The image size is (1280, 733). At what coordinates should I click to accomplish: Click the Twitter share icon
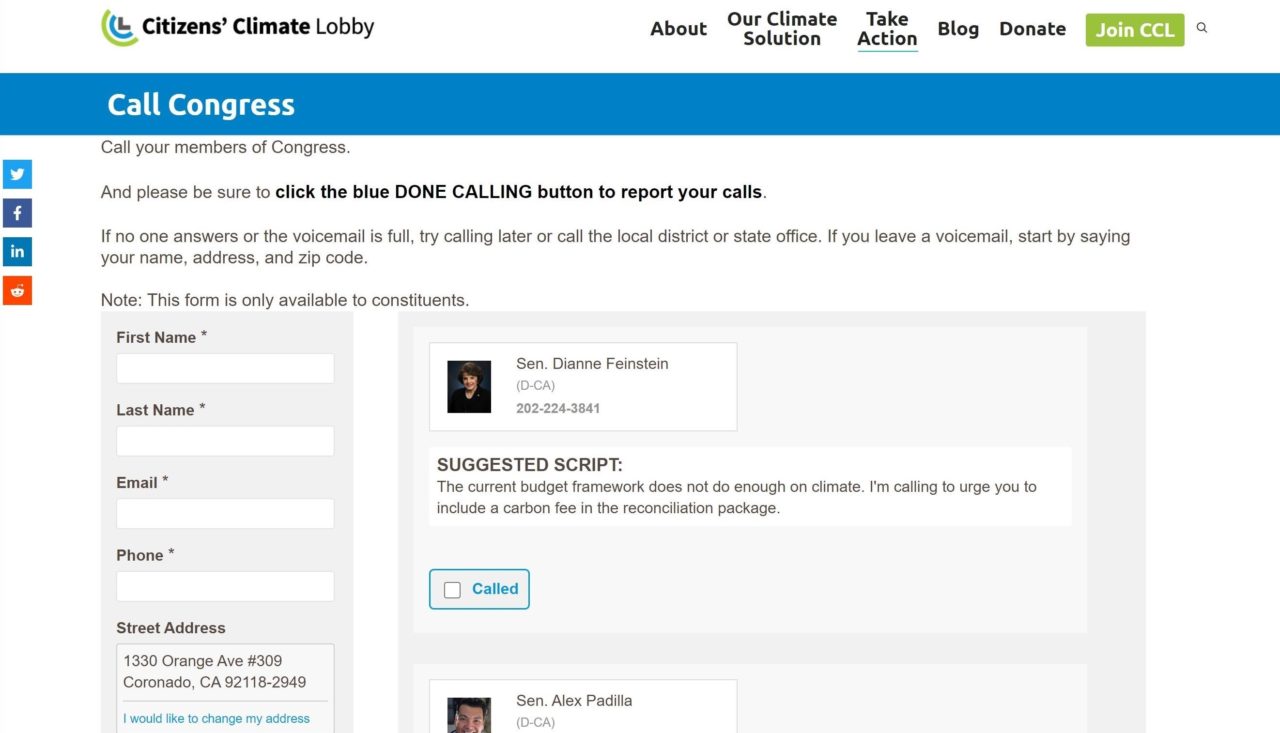click(x=17, y=174)
